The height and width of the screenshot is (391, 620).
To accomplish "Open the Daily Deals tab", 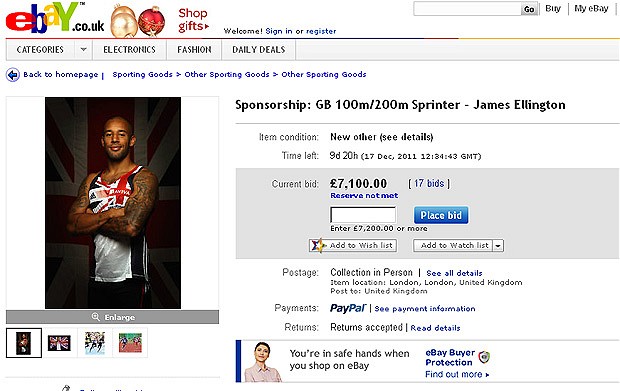I will (x=259, y=50).
